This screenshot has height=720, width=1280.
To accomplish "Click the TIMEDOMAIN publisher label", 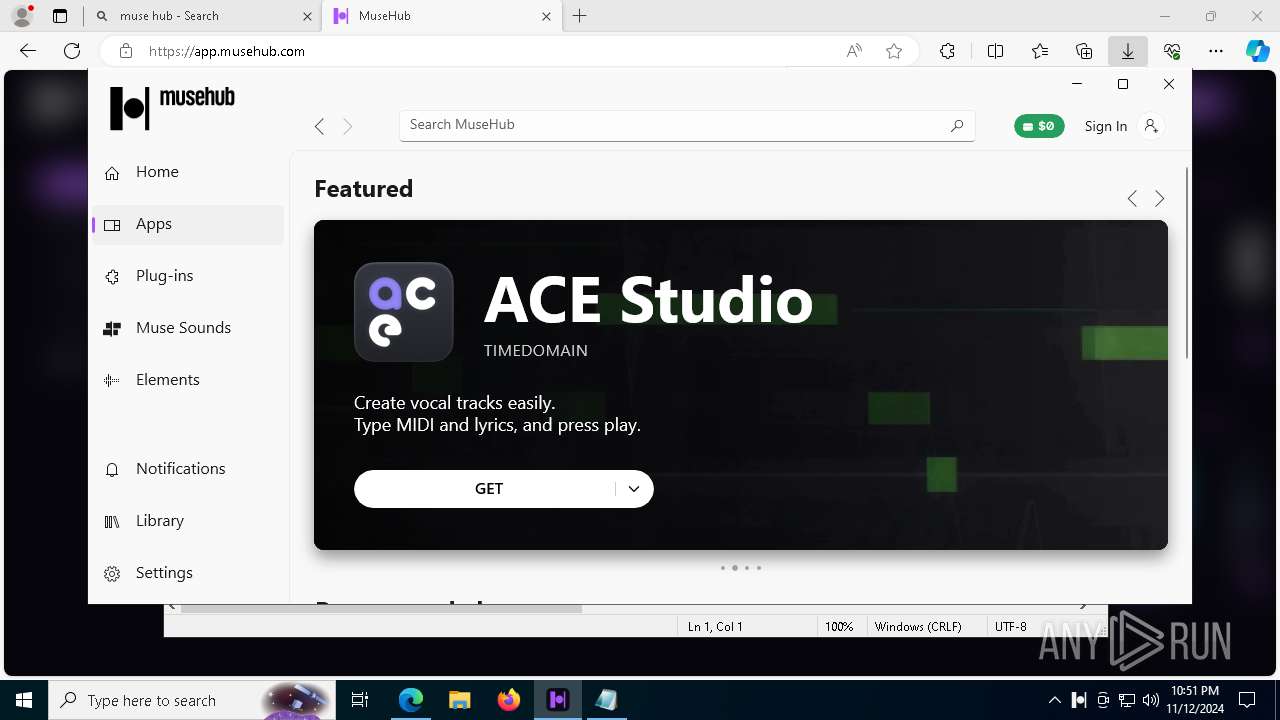I will pos(536,351).
